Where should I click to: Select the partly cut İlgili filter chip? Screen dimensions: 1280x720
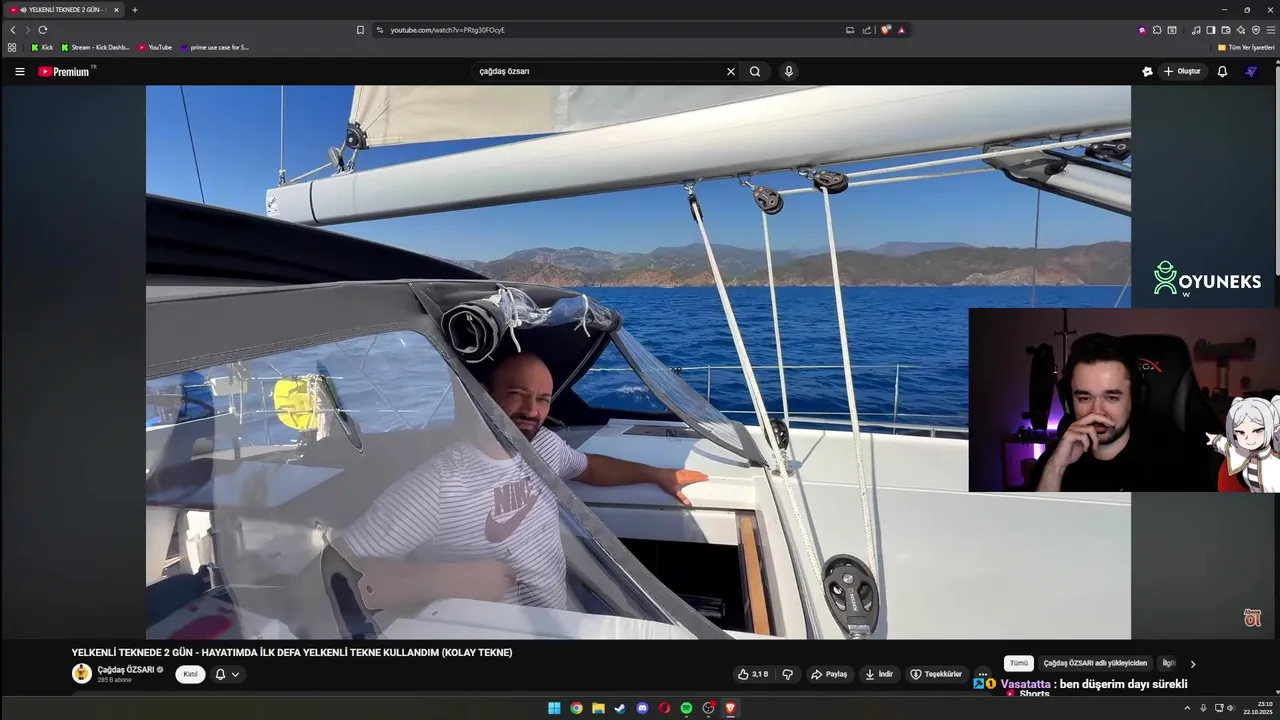pos(1168,663)
